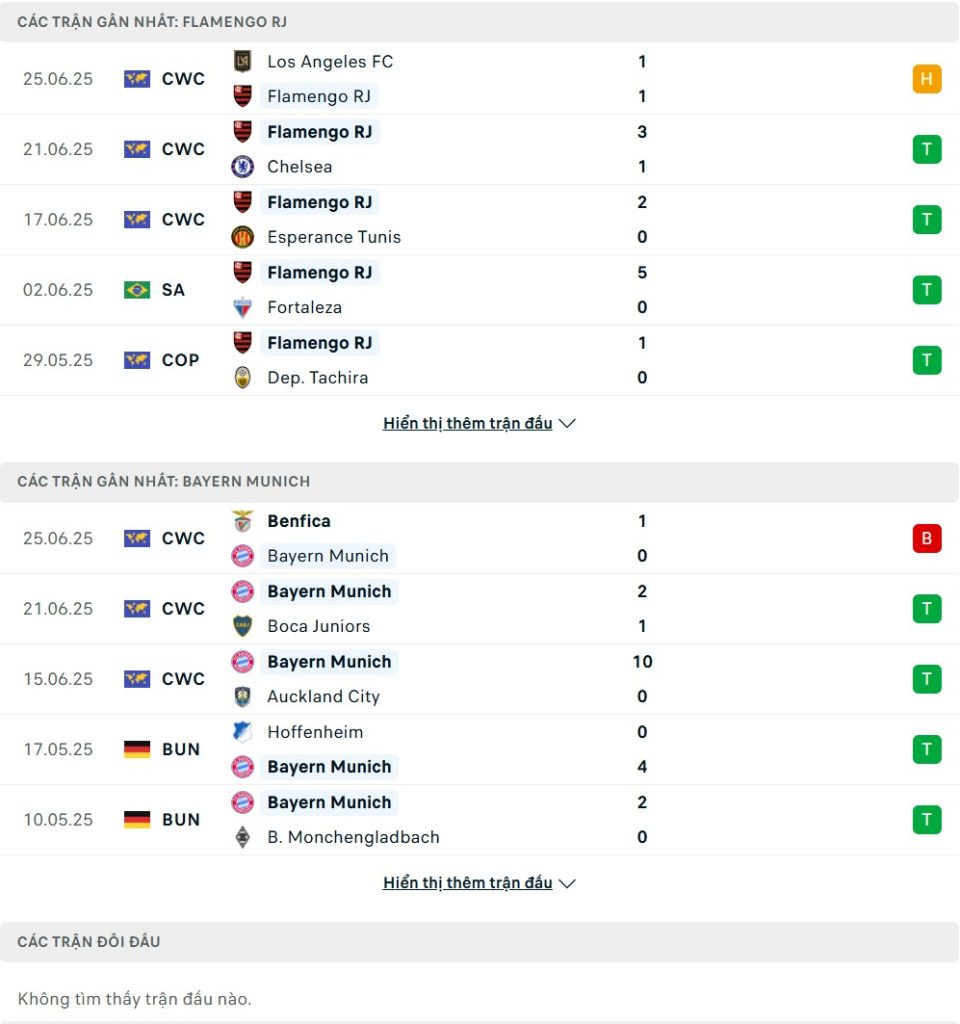Click the Hoffenheim club logo
Screen dimensions: 960x1024
click(x=242, y=732)
